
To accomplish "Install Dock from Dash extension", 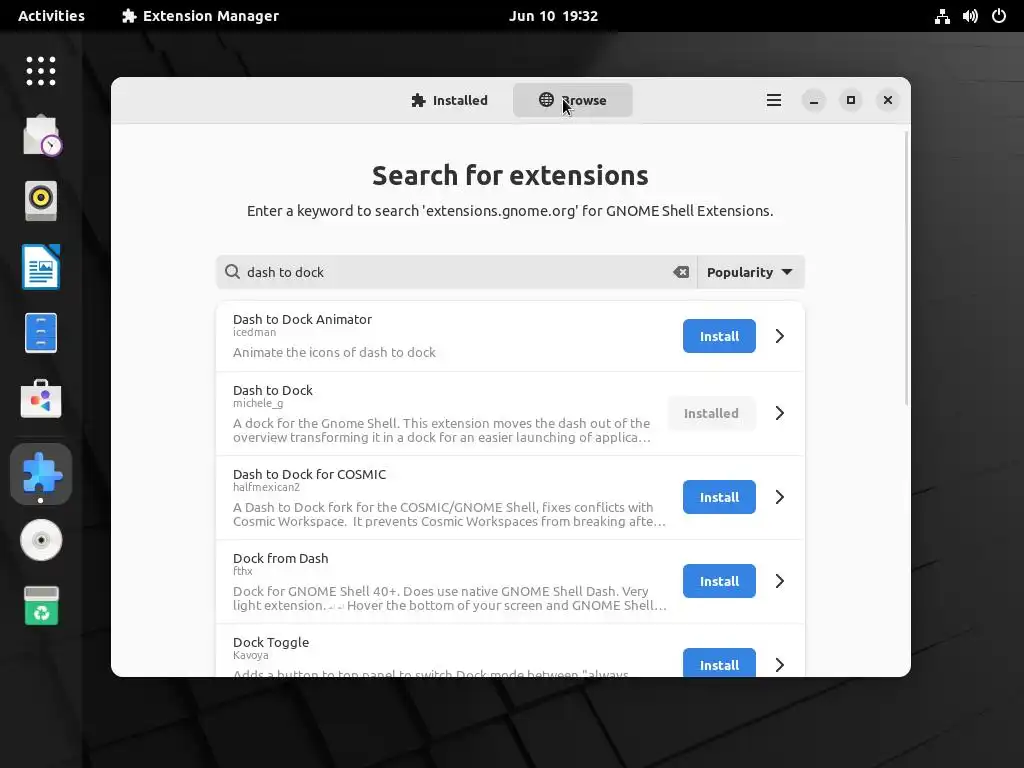I will [719, 581].
